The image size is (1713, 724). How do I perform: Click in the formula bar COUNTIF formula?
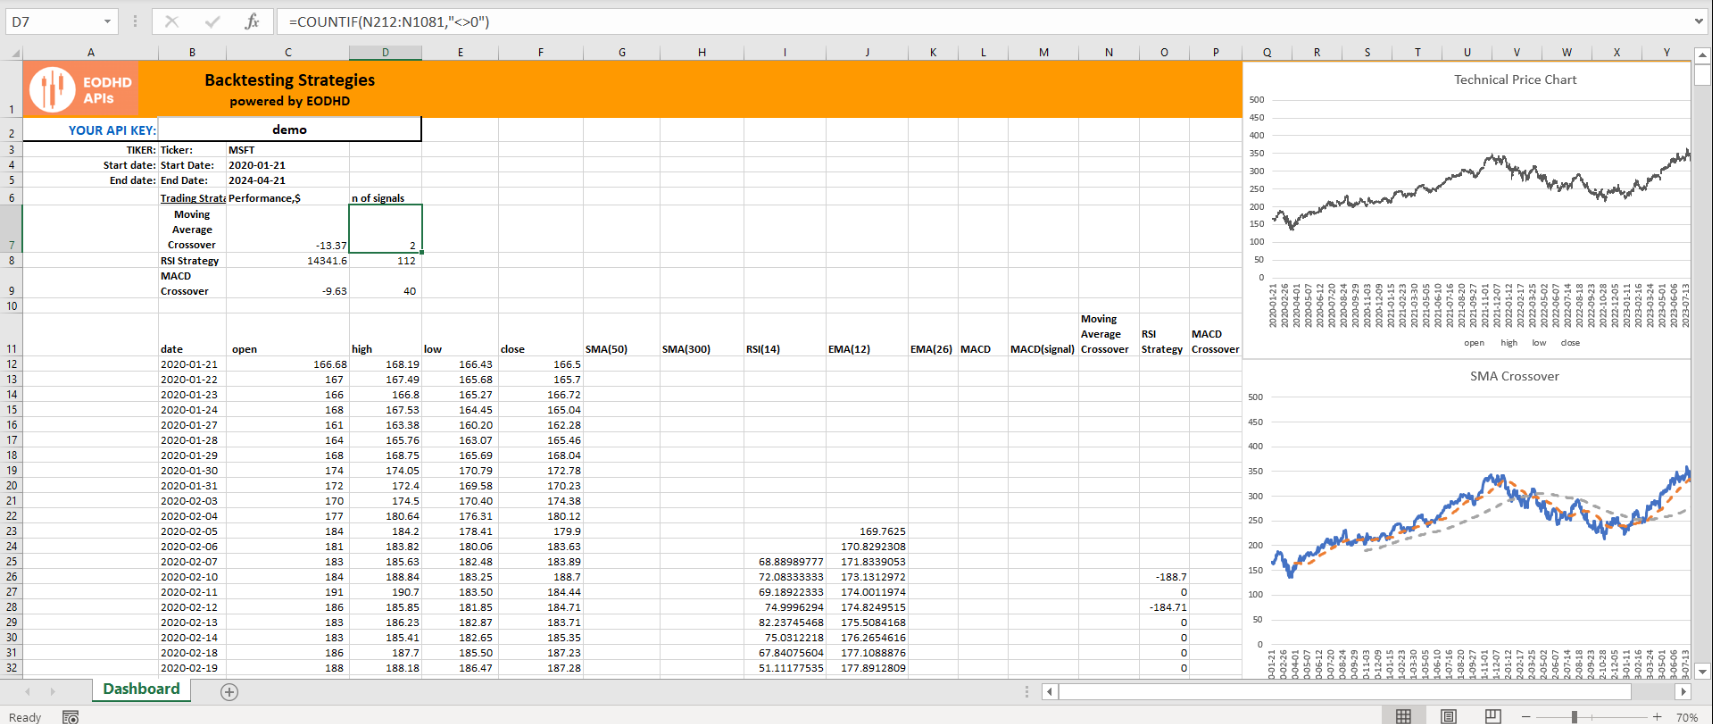(x=389, y=21)
